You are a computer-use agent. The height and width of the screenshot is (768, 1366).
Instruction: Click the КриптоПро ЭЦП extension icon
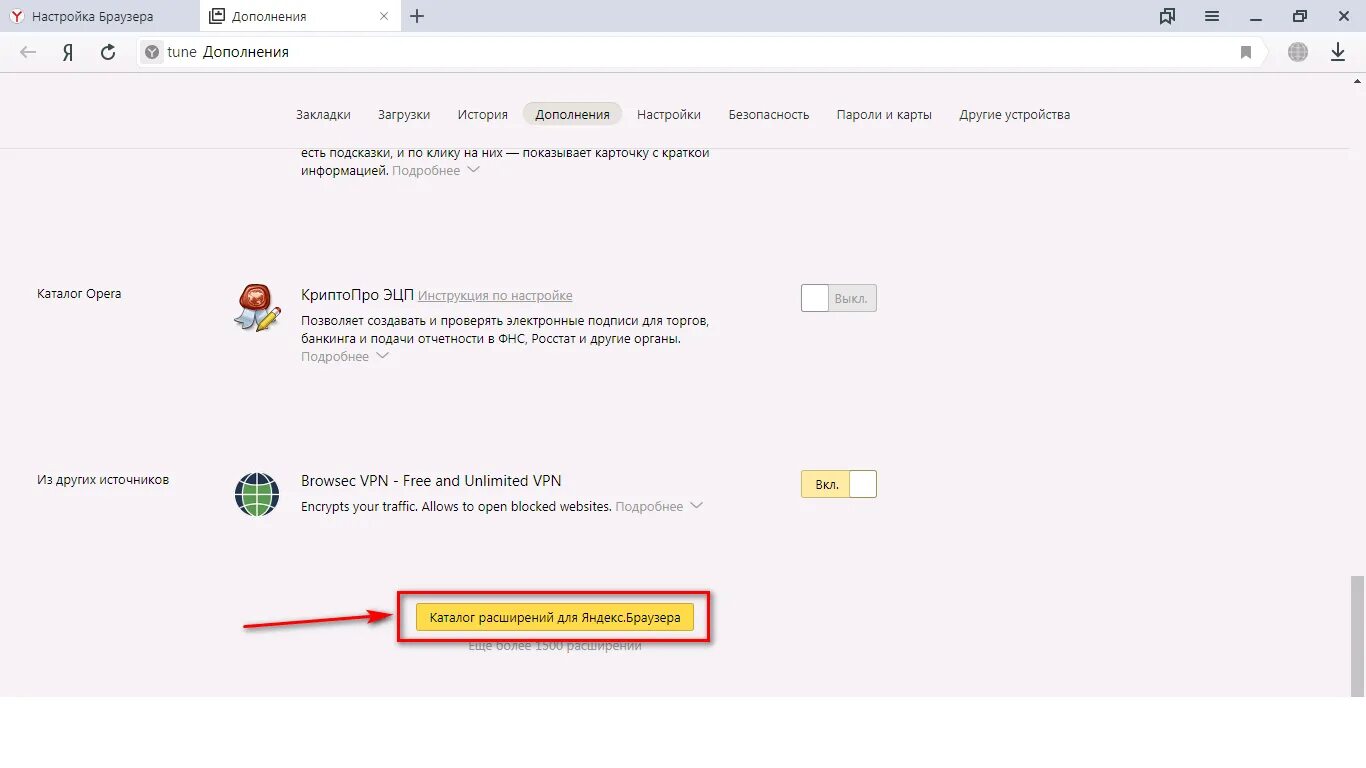(x=257, y=308)
